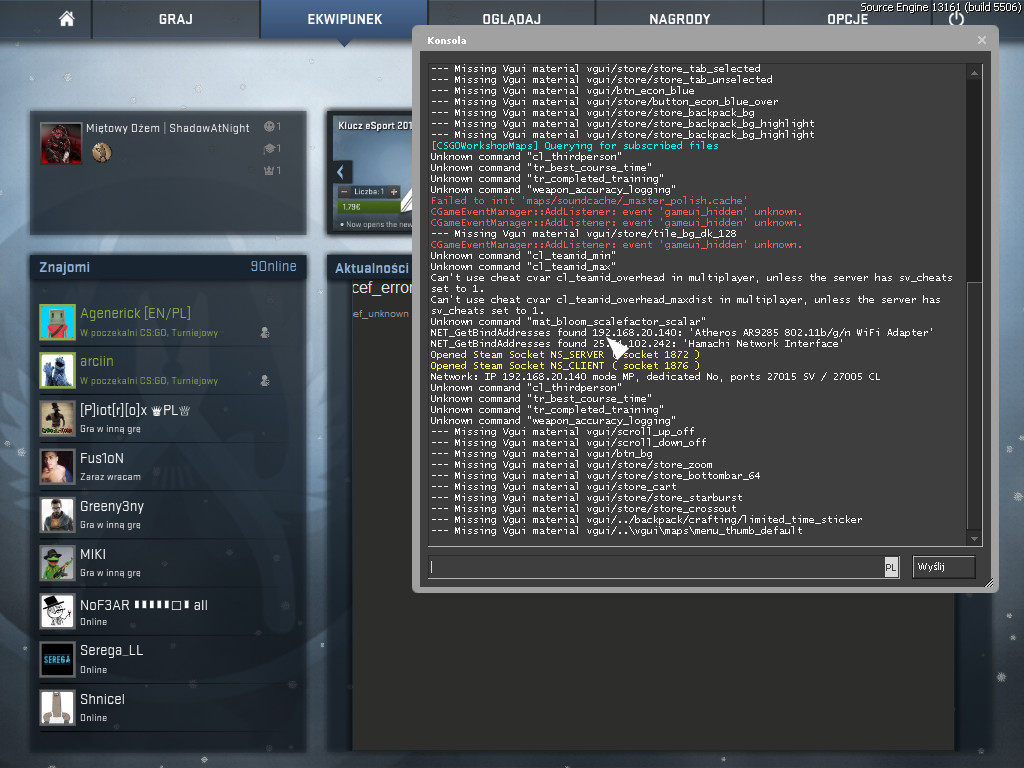Click Fus1oN avatar
The height and width of the screenshot is (768, 1024).
(57, 466)
